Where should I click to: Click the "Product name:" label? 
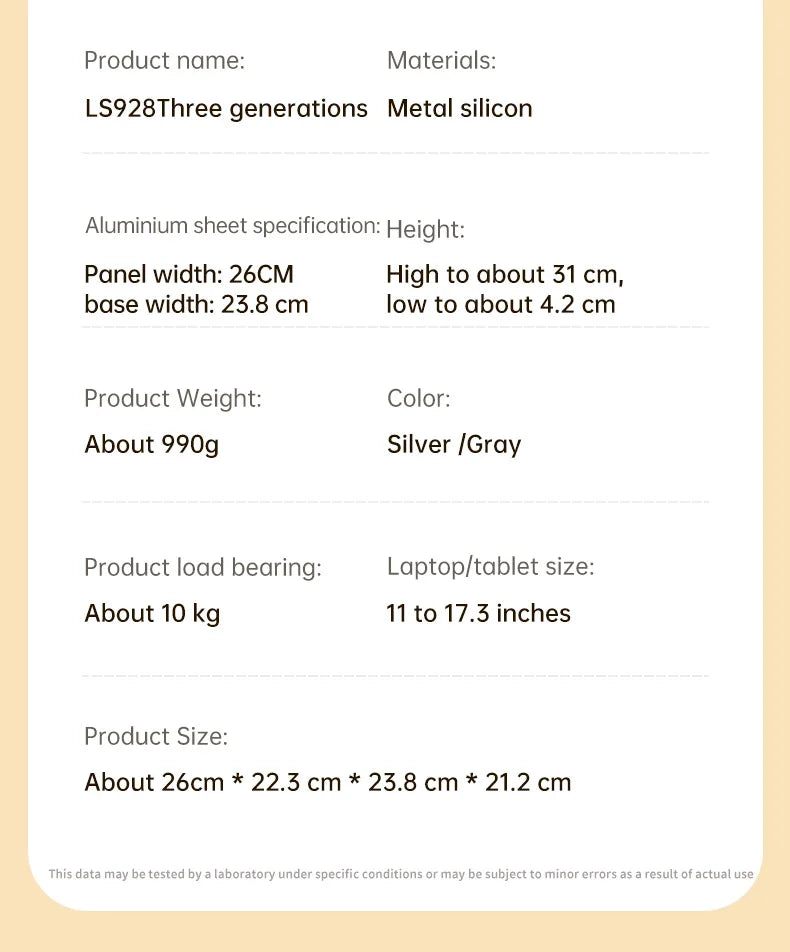click(x=164, y=60)
